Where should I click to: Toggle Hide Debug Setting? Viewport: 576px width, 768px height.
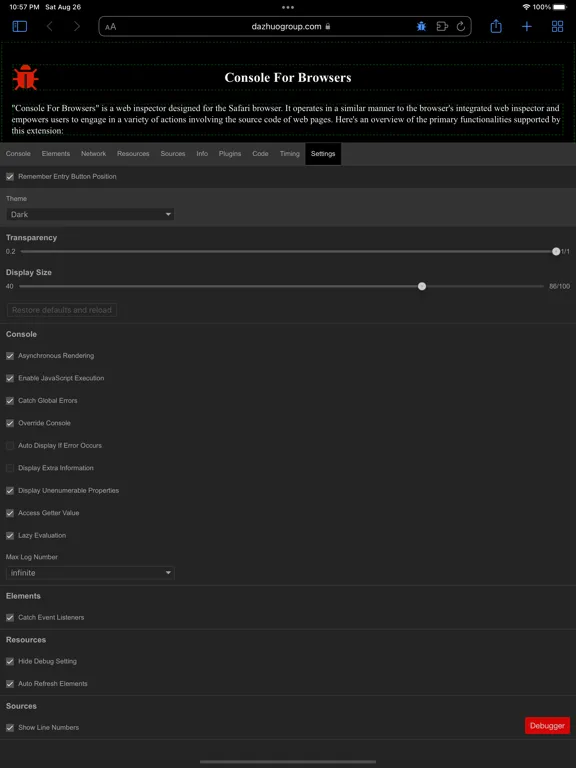point(10,662)
